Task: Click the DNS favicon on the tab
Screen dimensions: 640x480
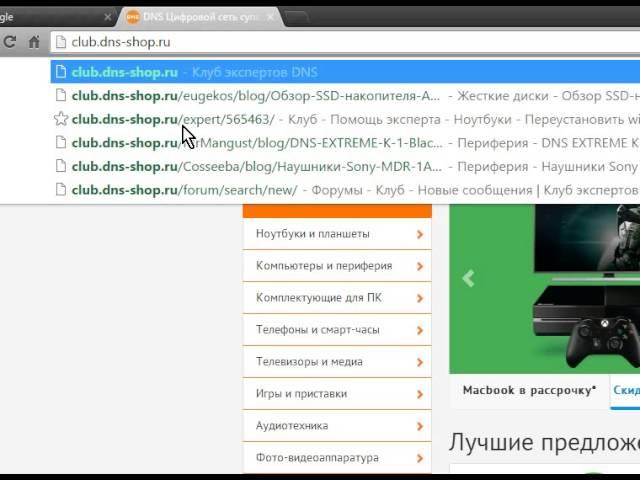Action: [x=133, y=17]
